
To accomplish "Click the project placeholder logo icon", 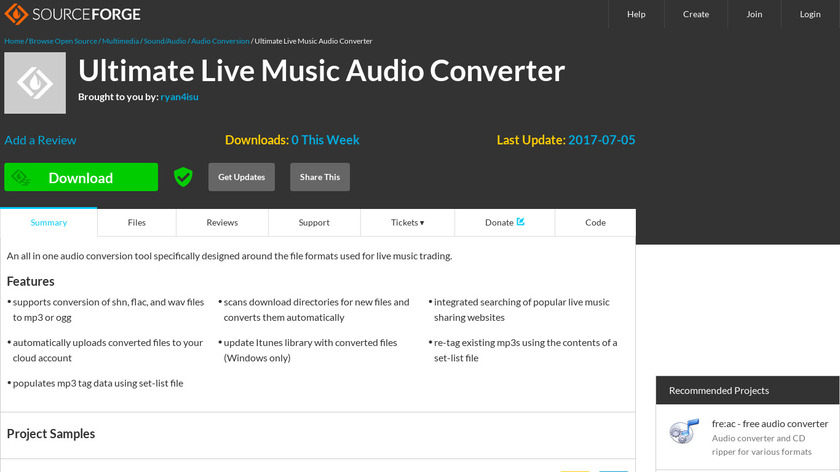I will tap(35, 83).
